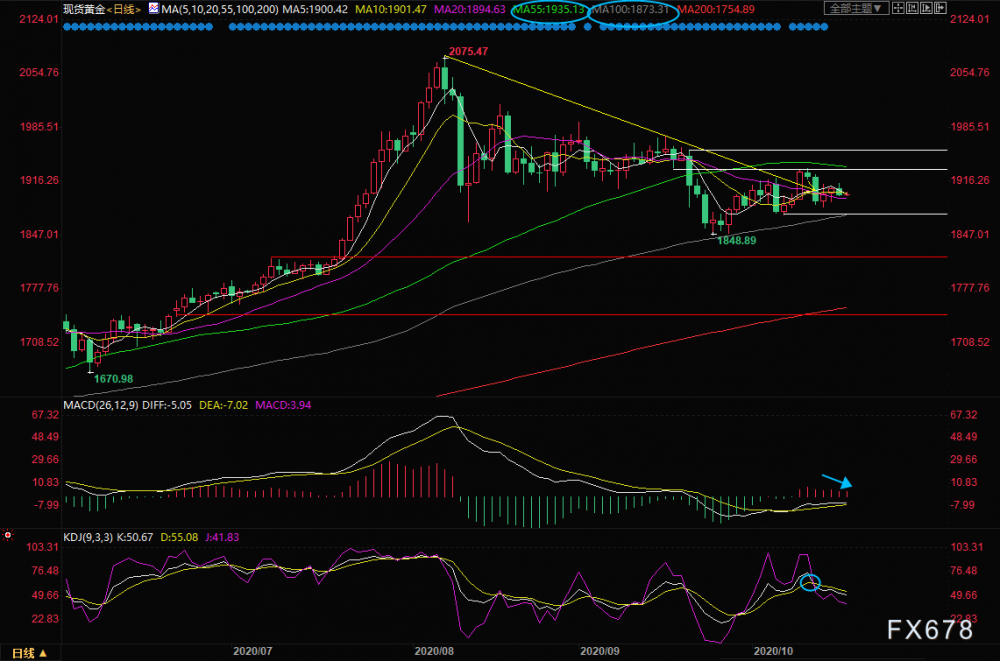
Task: Select the MACD:3.94 value
Action: pos(283,405)
